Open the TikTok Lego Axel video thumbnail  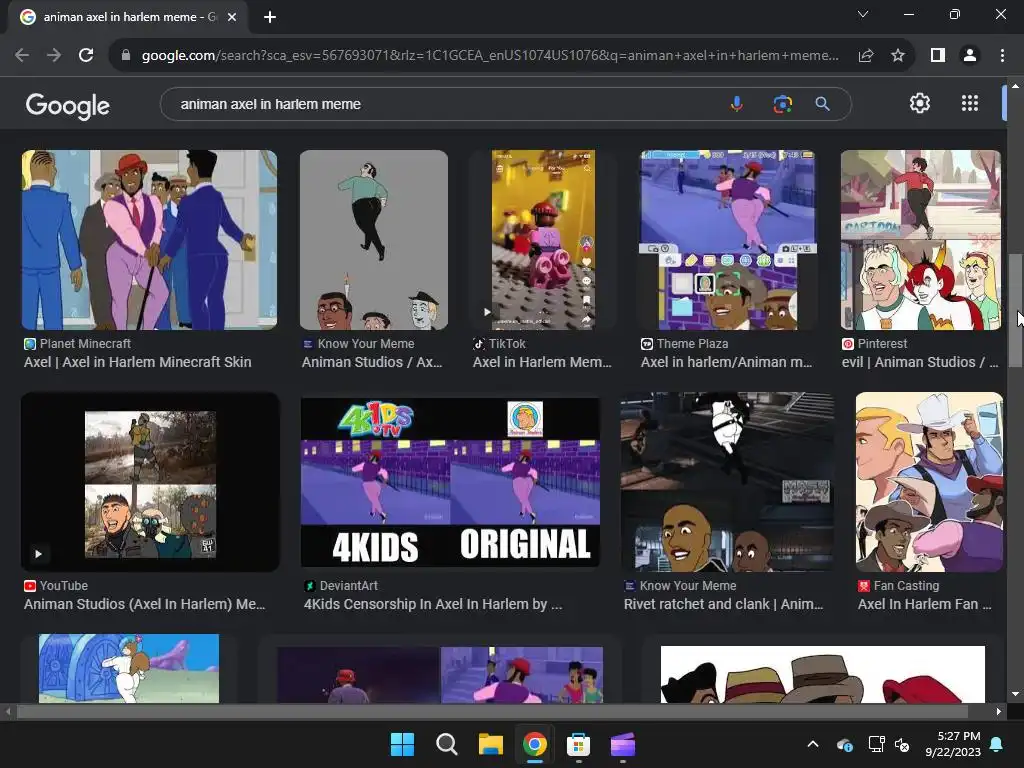pyautogui.click(x=543, y=240)
